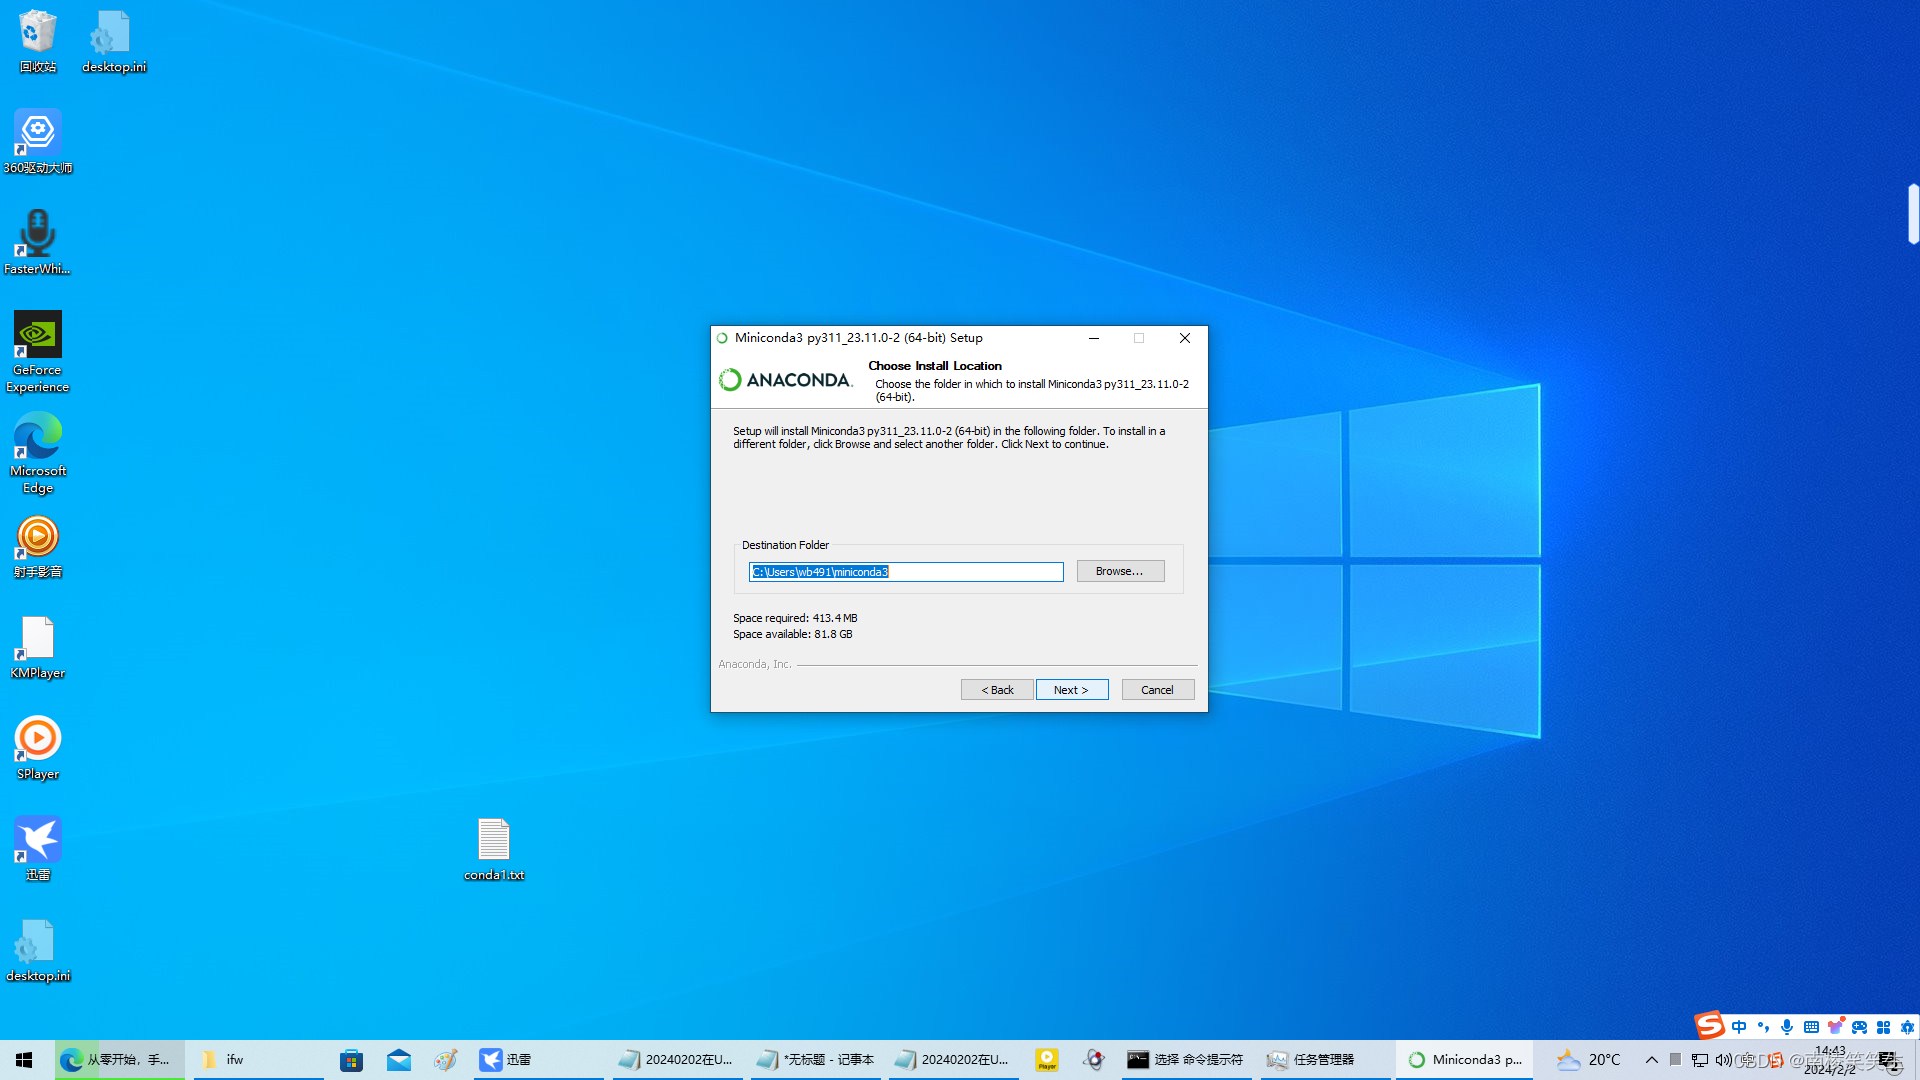Open the Sogou soft keyboard icon

click(x=1811, y=1027)
